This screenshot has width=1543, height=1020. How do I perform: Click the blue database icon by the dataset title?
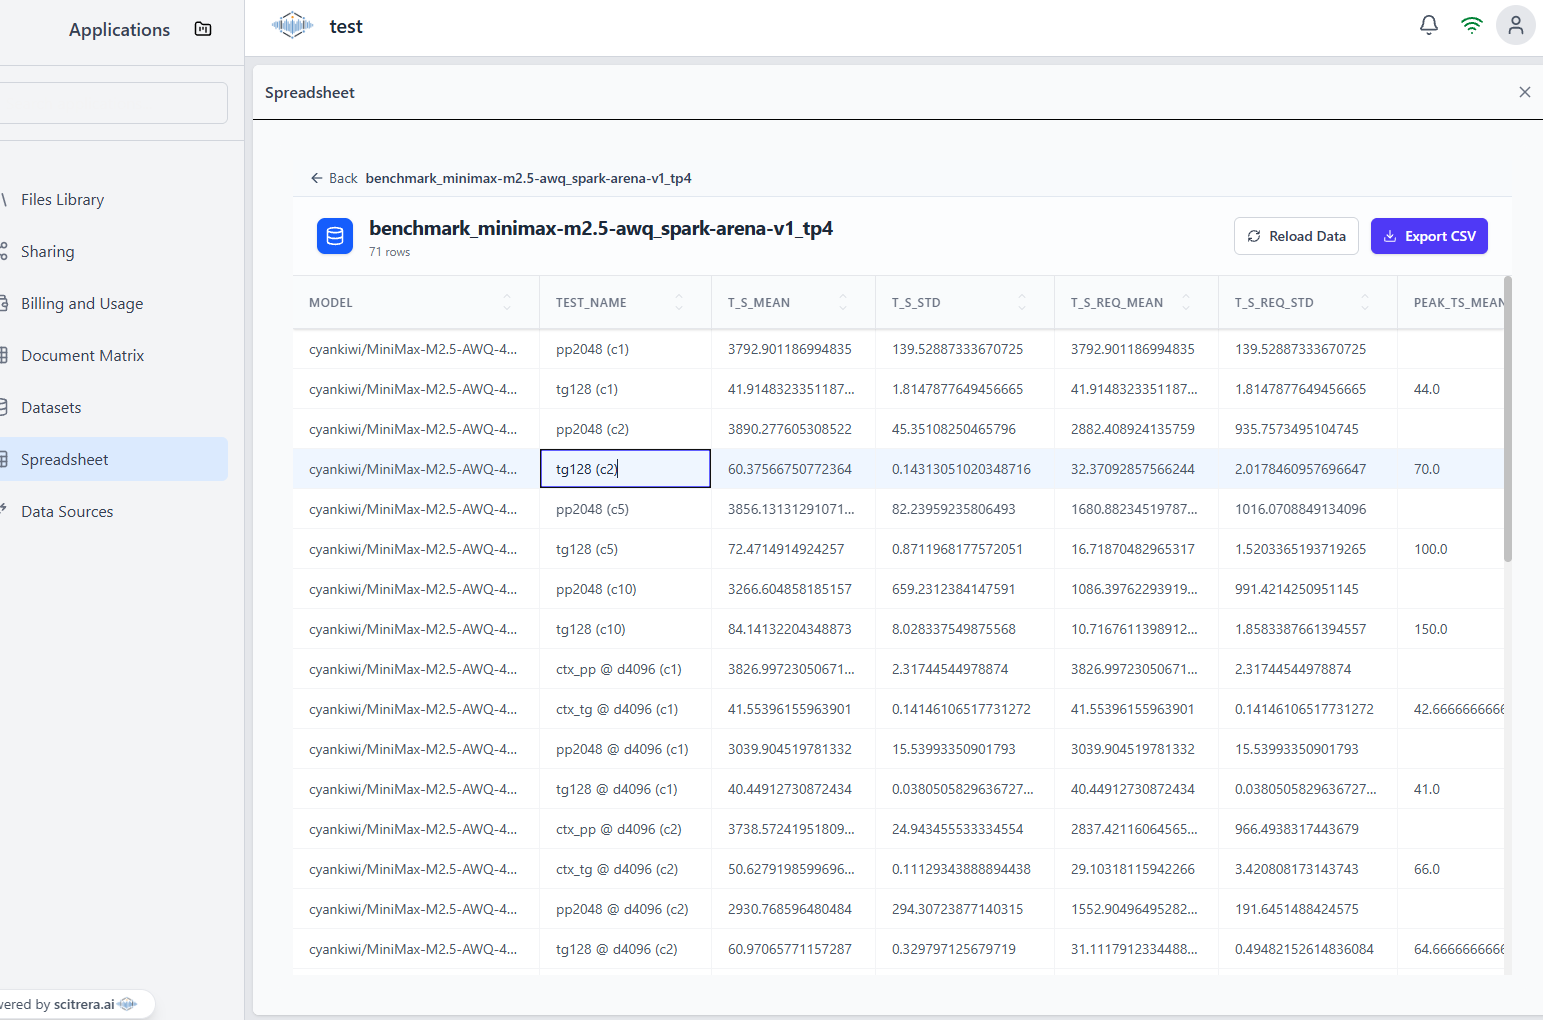click(335, 236)
